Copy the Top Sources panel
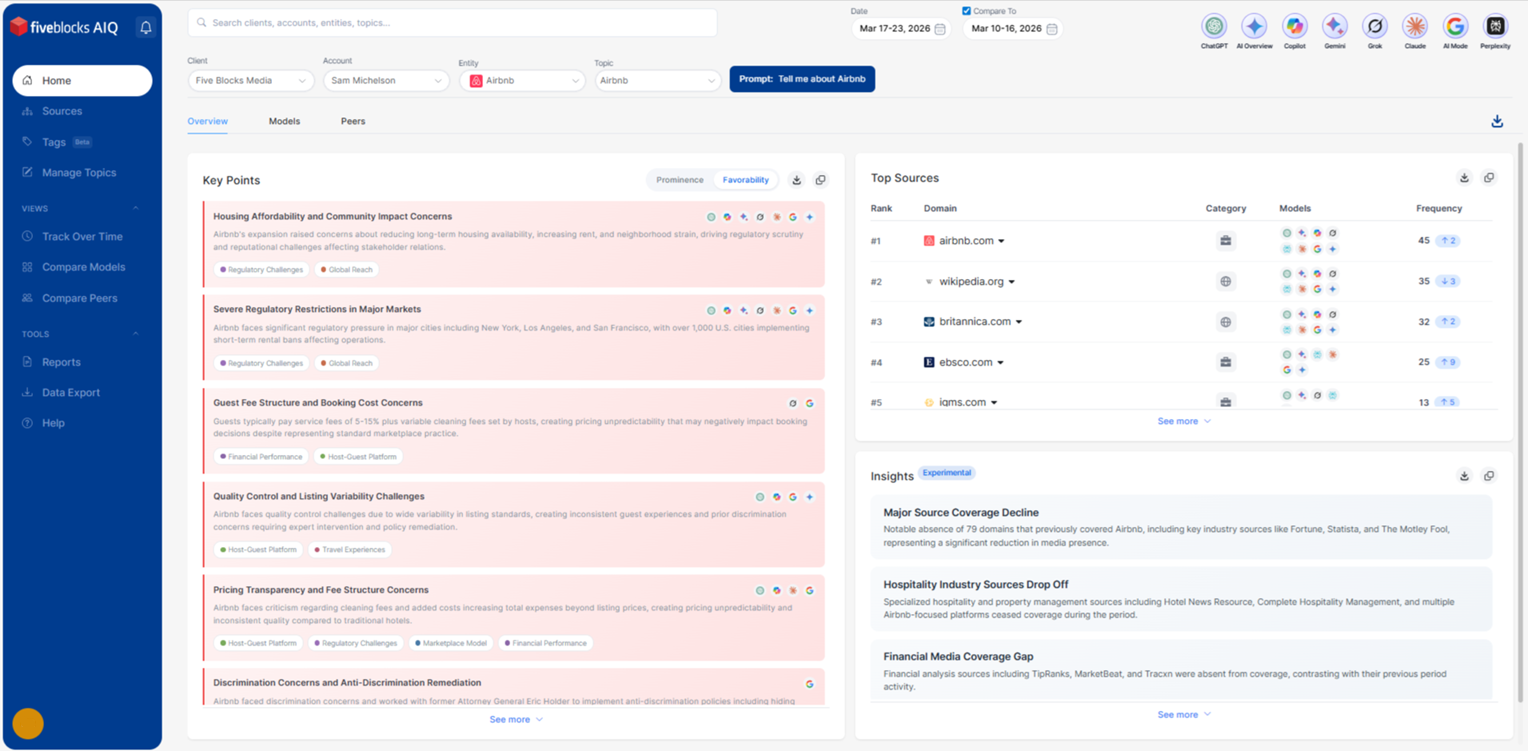 point(1488,178)
